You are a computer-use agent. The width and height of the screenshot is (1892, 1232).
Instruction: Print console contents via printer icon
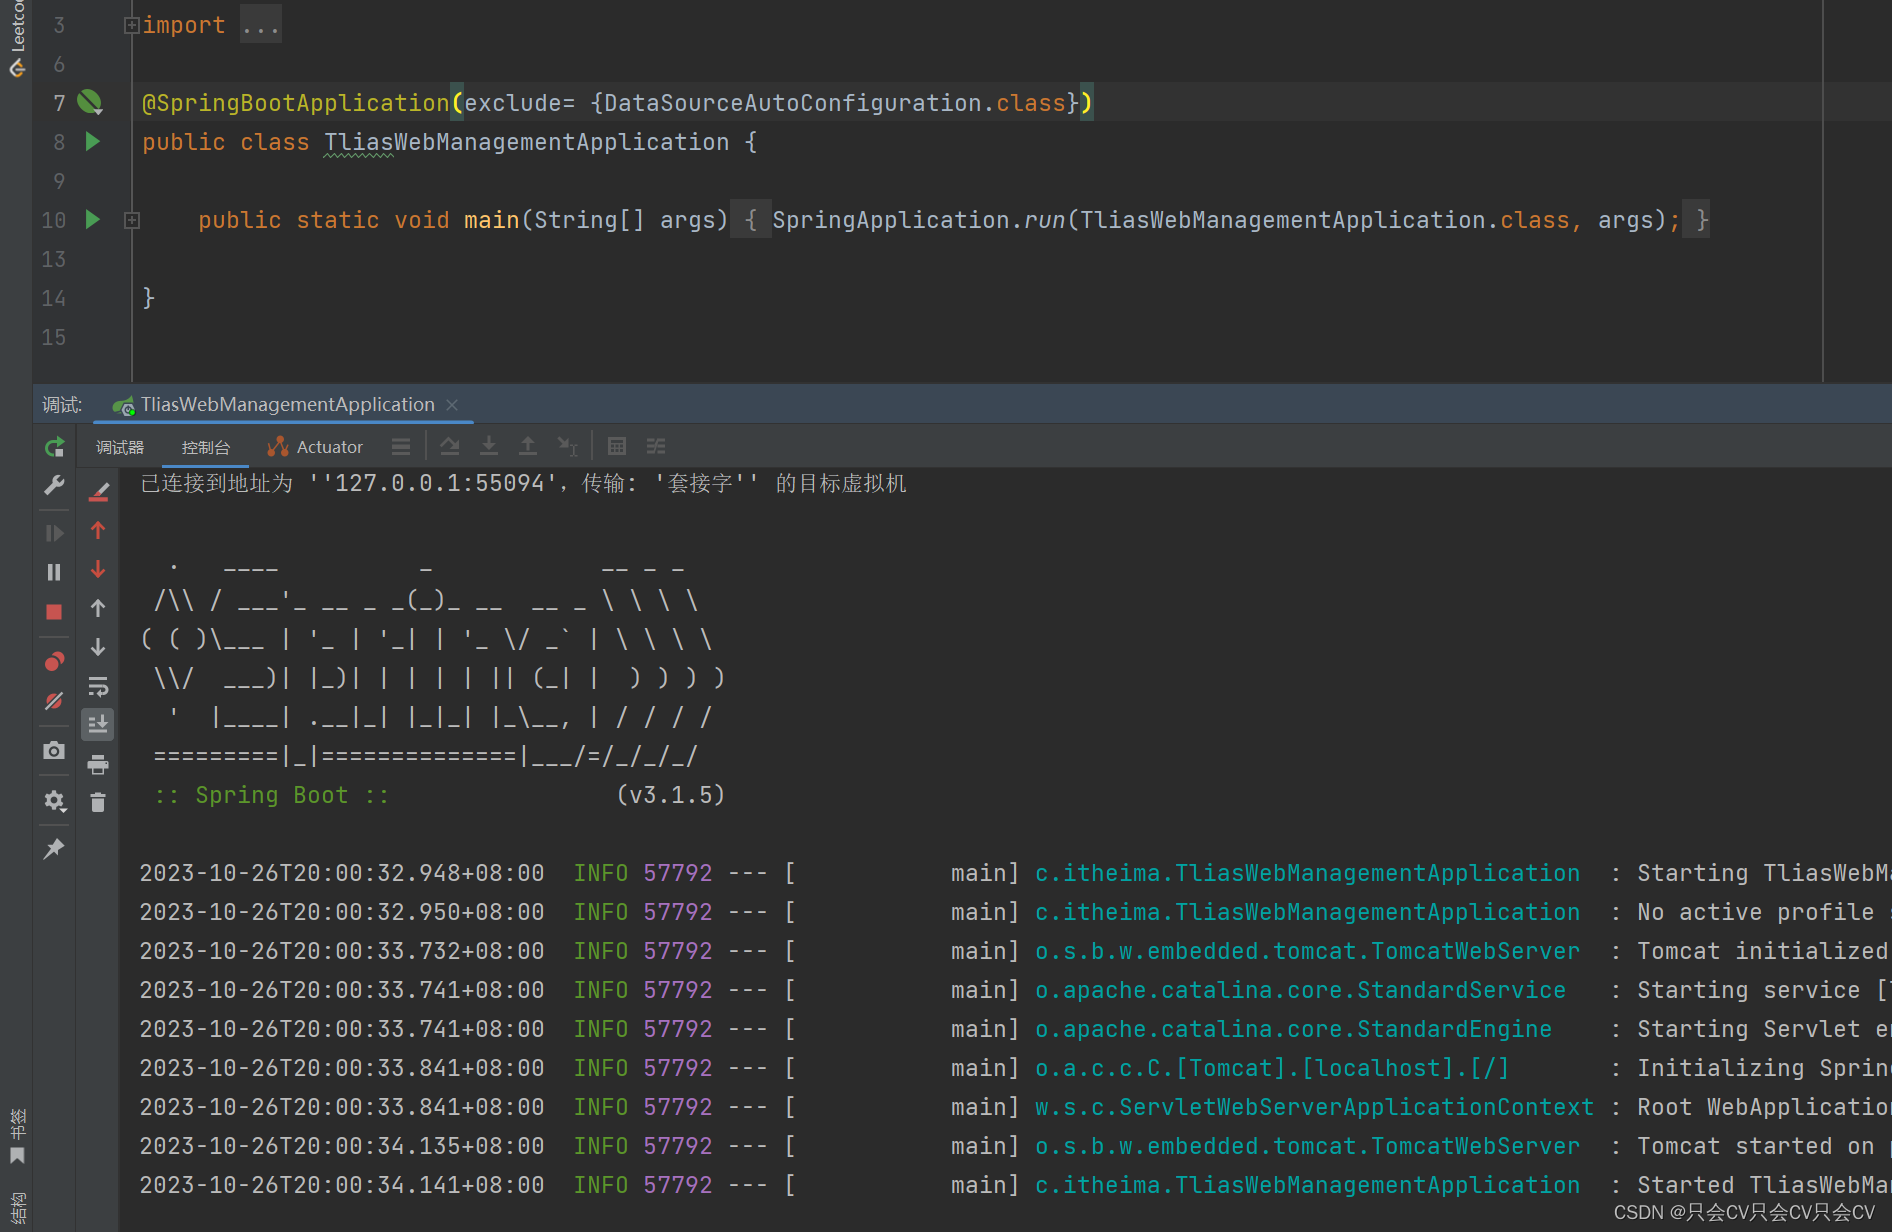pyautogui.click(x=97, y=764)
